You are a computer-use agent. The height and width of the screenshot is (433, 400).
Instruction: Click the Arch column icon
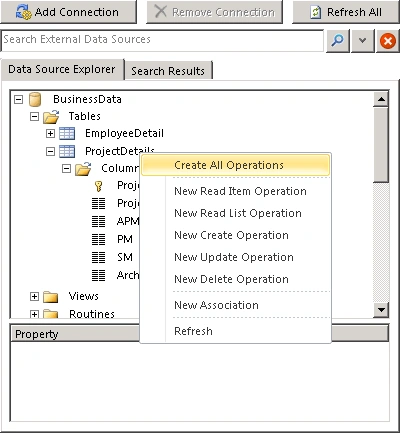pyautogui.click(x=98, y=275)
